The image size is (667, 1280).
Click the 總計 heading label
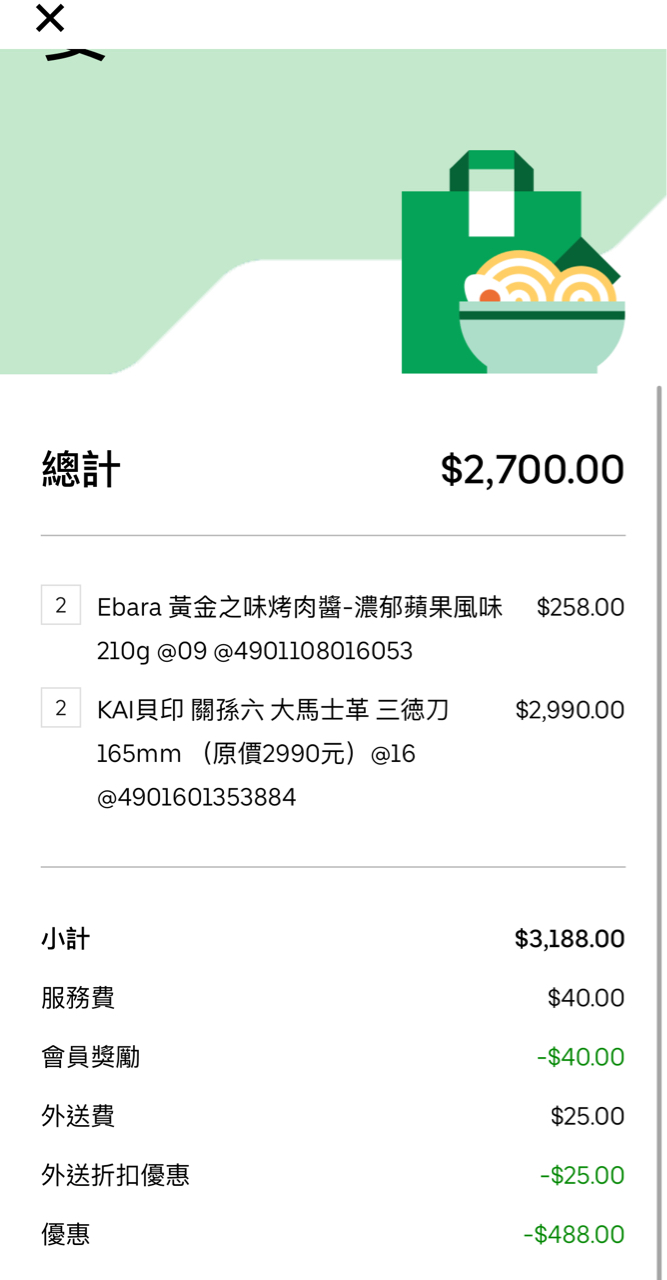tap(81, 469)
